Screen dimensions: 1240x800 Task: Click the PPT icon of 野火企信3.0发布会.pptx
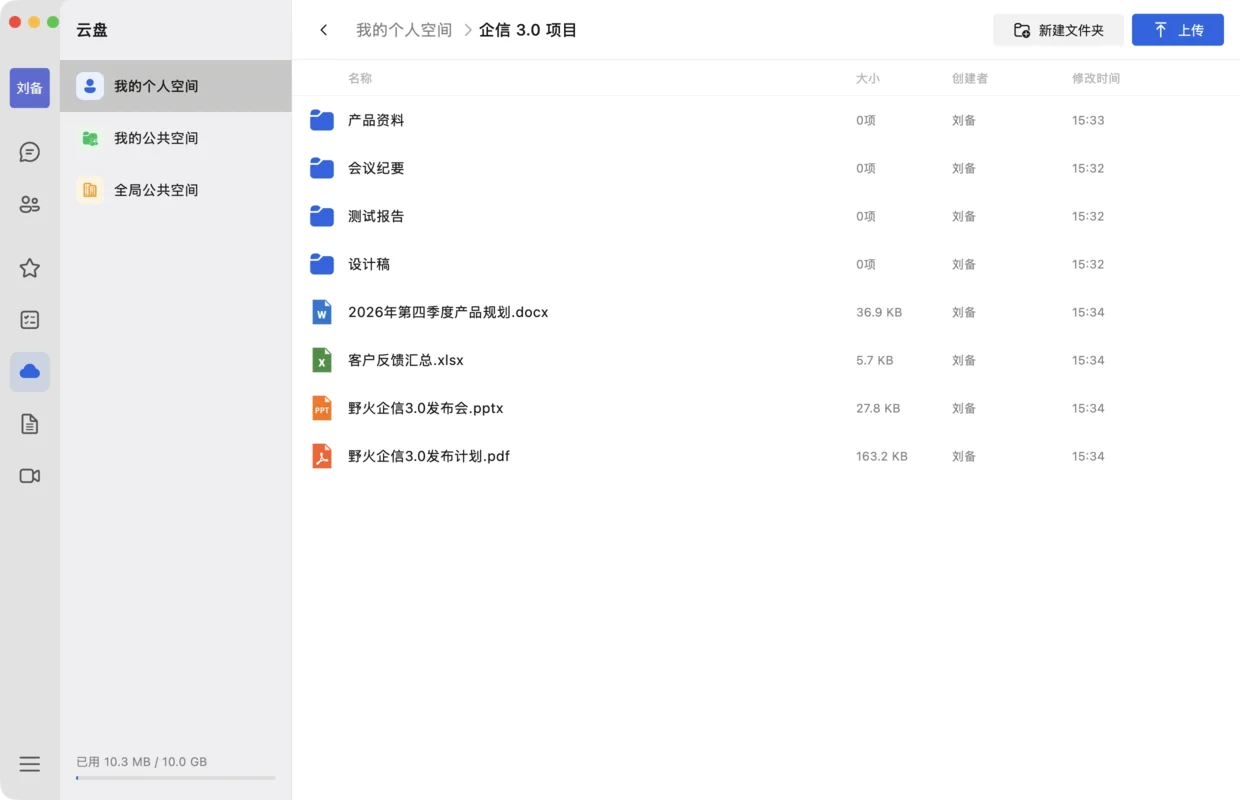click(x=322, y=408)
